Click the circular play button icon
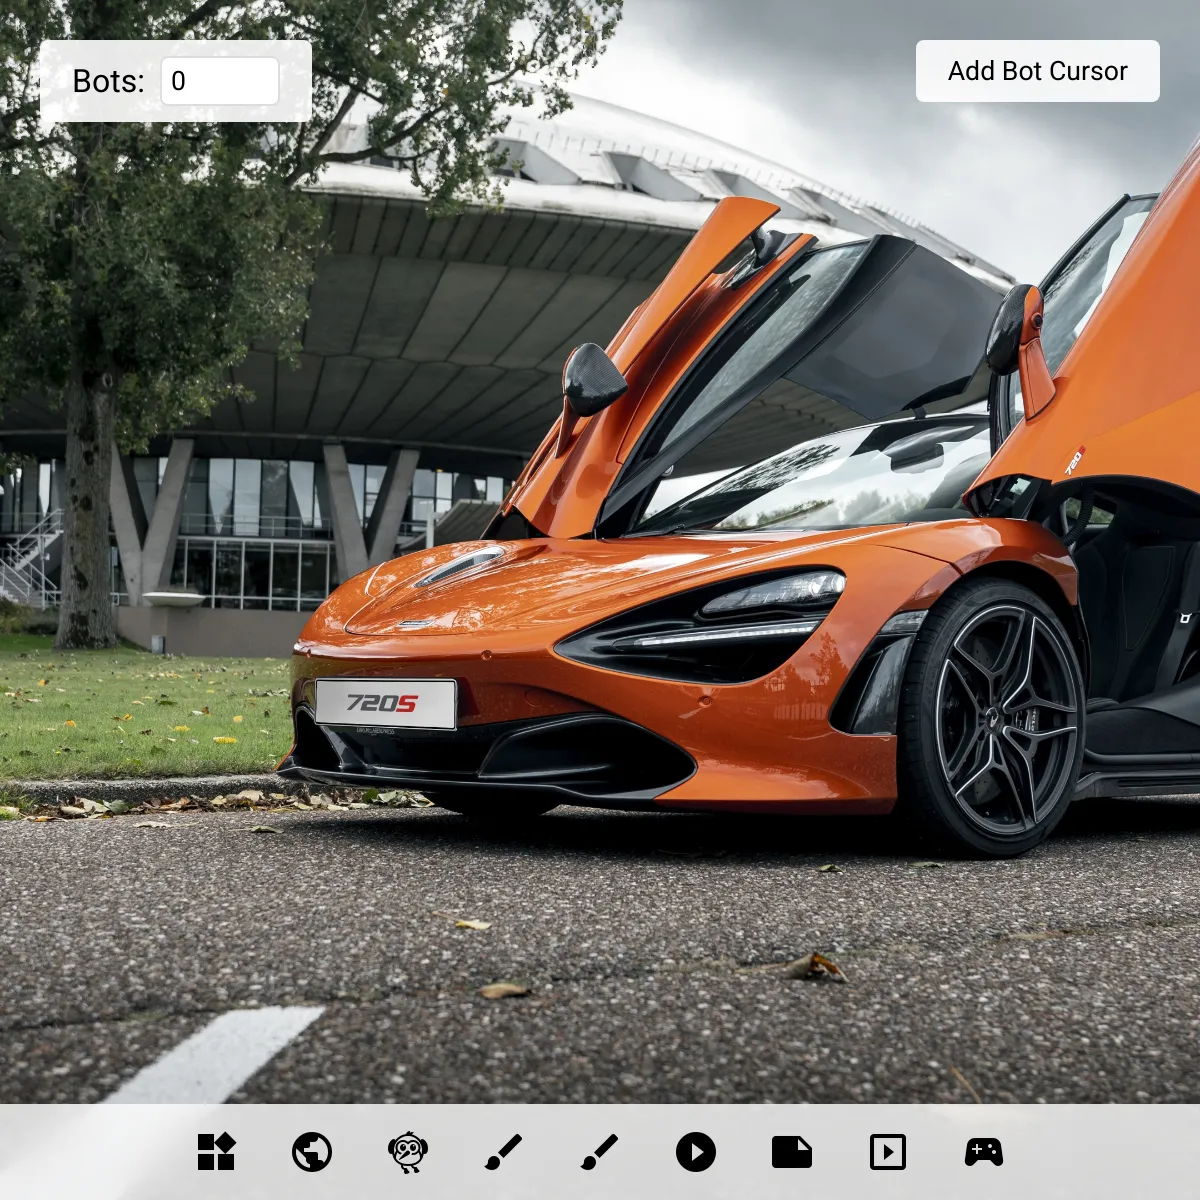The height and width of the screenshot is (1200, 1200). [696, 1152]
